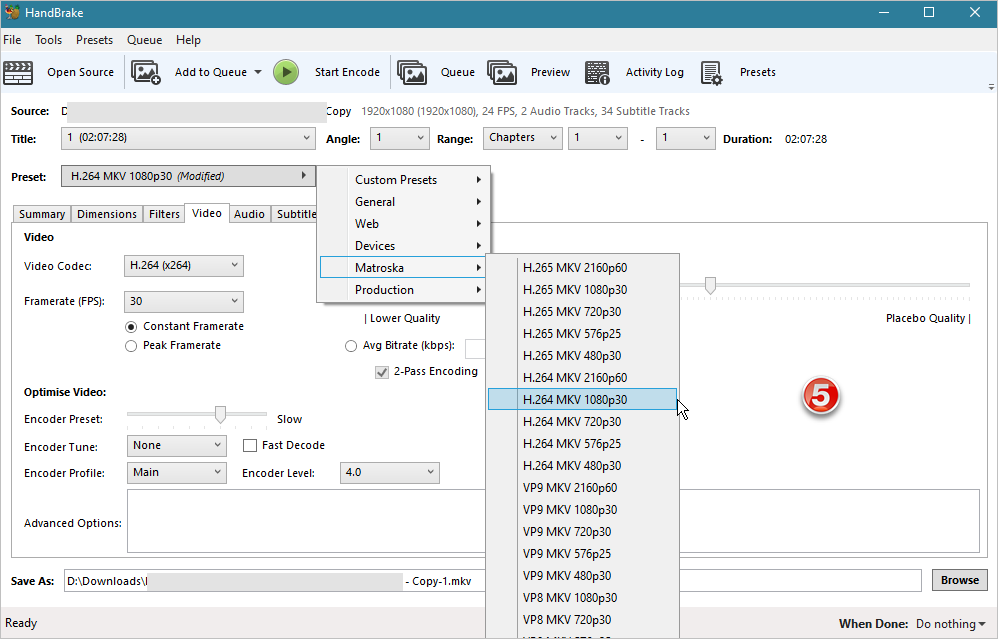Image resolution: width=998 pixels, height=639 pixels.
Task: Open the start chapter dropdown
Action: [x=598, y=139]
